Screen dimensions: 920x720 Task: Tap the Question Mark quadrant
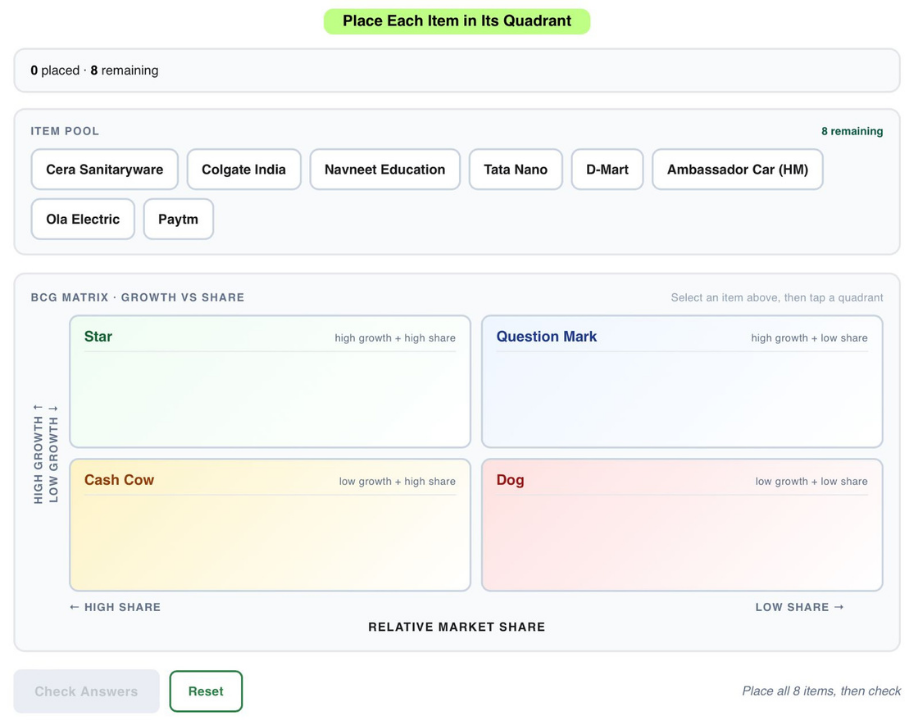click(682, 381)
